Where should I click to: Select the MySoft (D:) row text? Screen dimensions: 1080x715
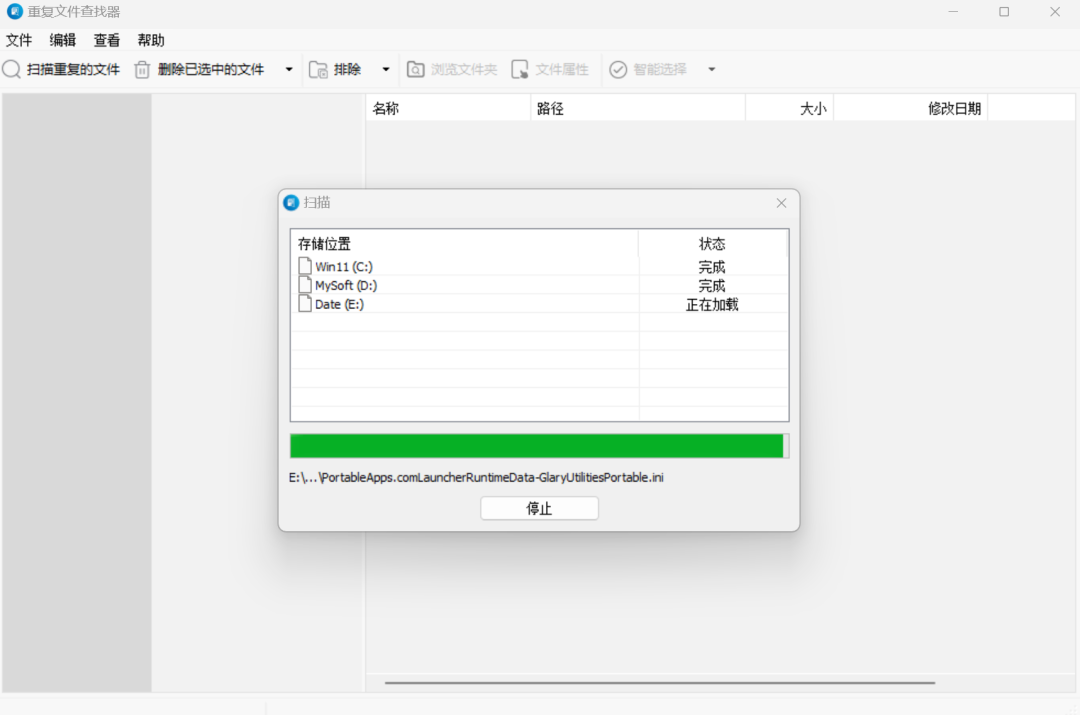click(346, 285)
